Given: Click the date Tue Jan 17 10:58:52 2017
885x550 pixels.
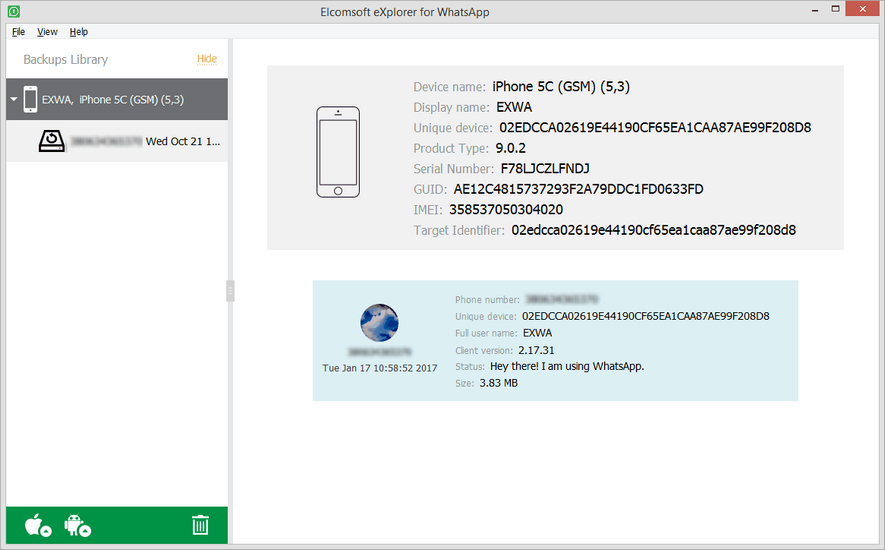Looking at the screenshot, I should pos(379,368).
